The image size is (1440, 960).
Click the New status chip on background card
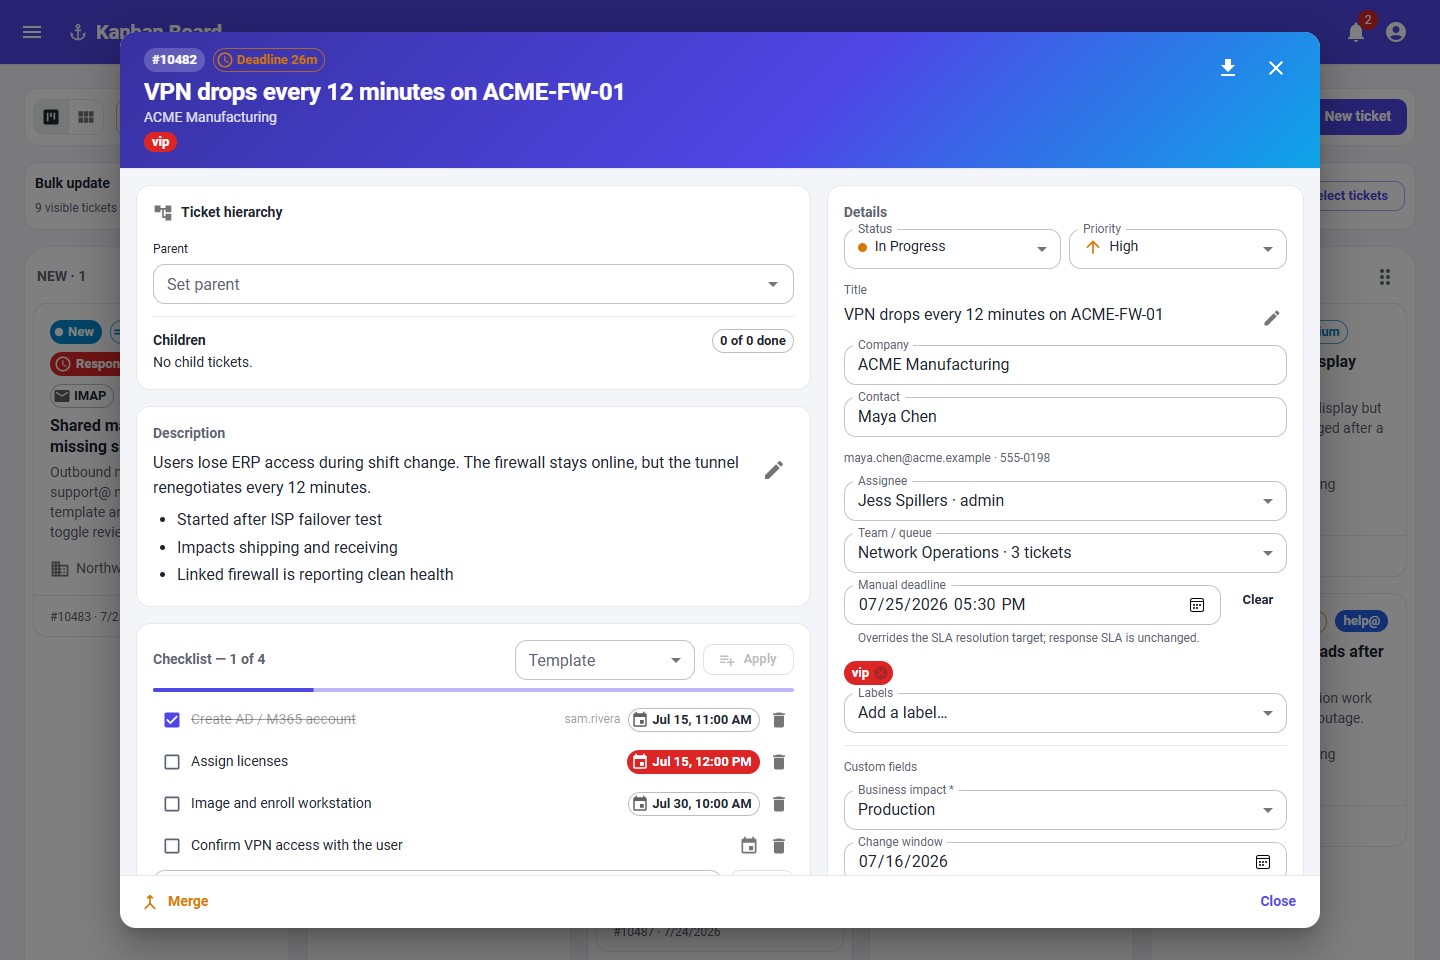tap(76, 332)
